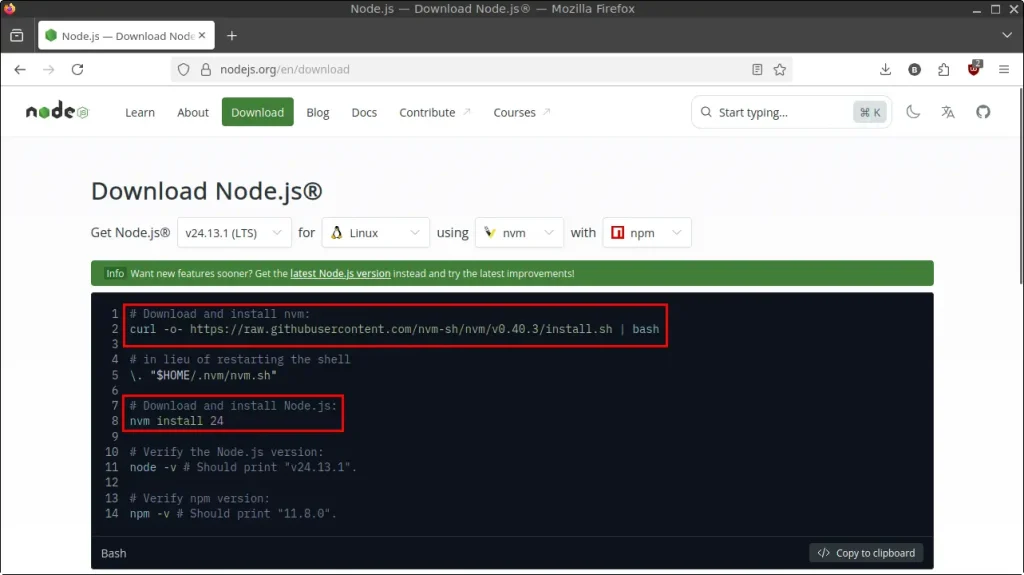Open the About nav item
Image resolution: width=1024 pixels, height=575 pixels.
tap(193, 112)
